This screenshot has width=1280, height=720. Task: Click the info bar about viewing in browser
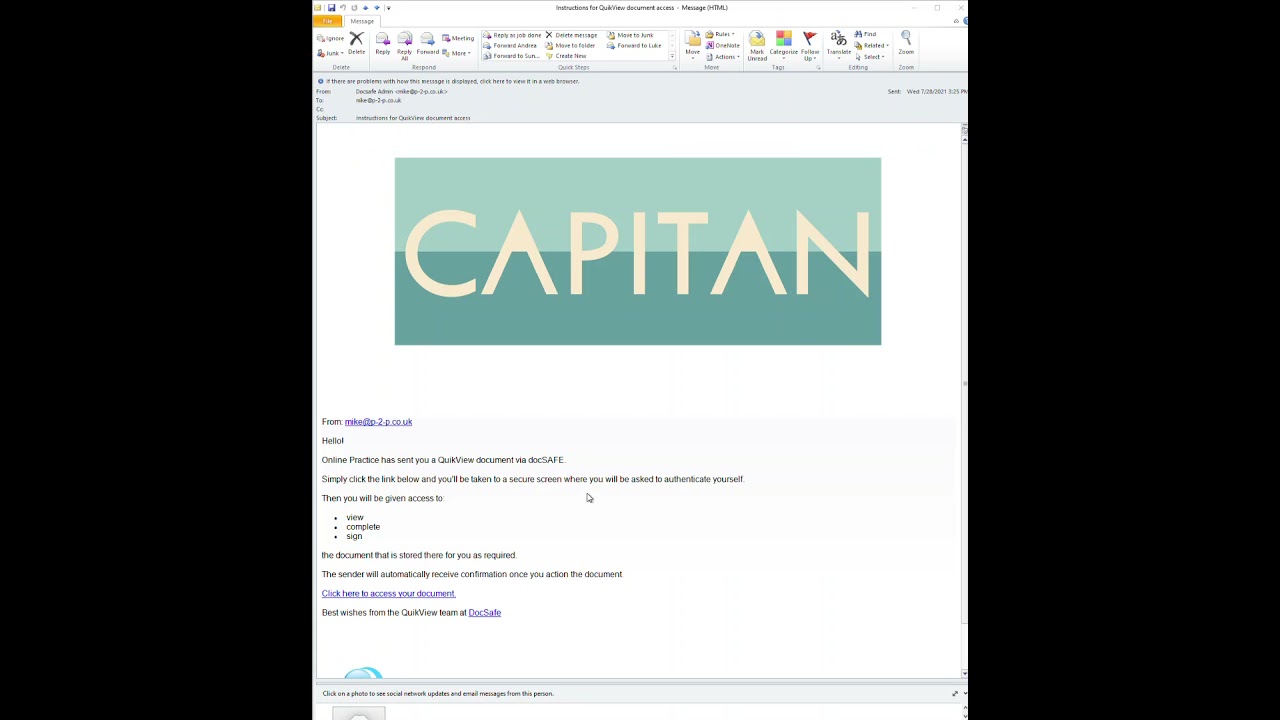pyautogui.click(x=449, y=81)
